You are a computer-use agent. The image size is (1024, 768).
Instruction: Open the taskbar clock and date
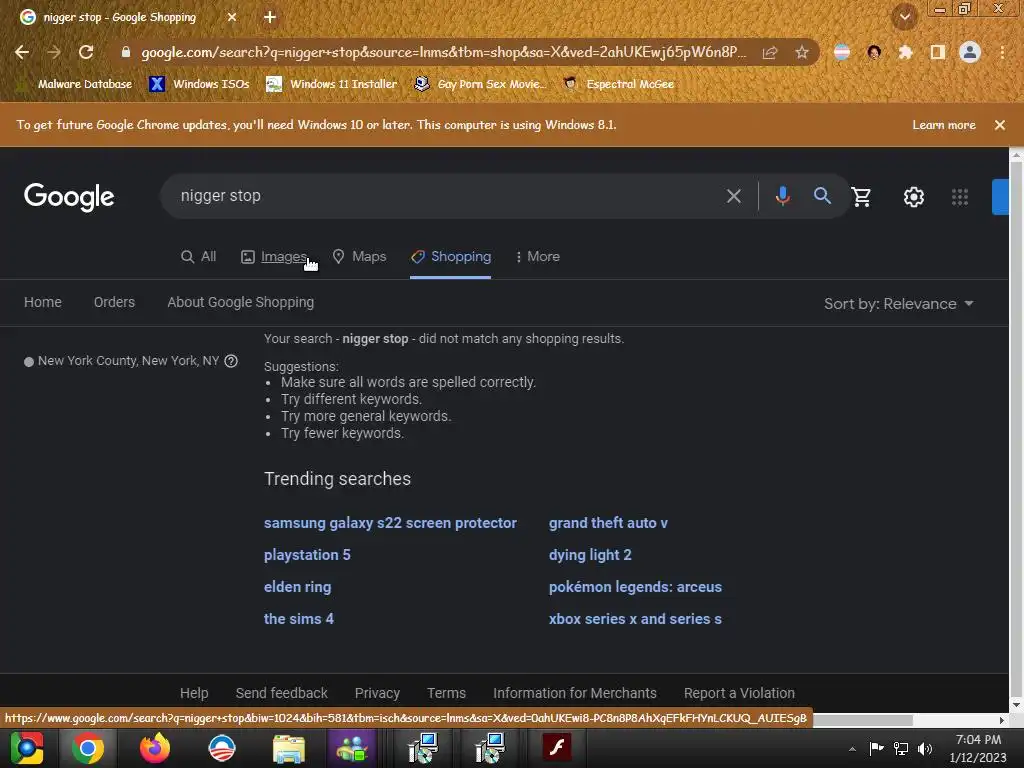point(978,748)
